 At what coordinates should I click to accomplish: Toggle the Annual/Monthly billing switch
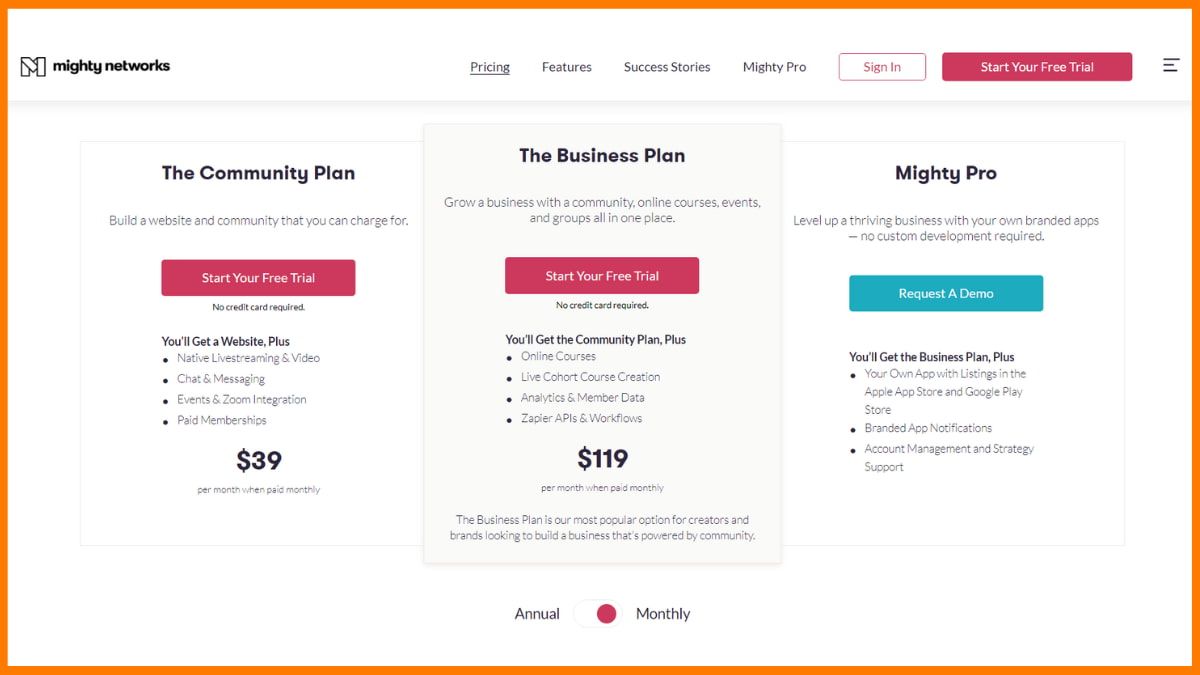598,614
